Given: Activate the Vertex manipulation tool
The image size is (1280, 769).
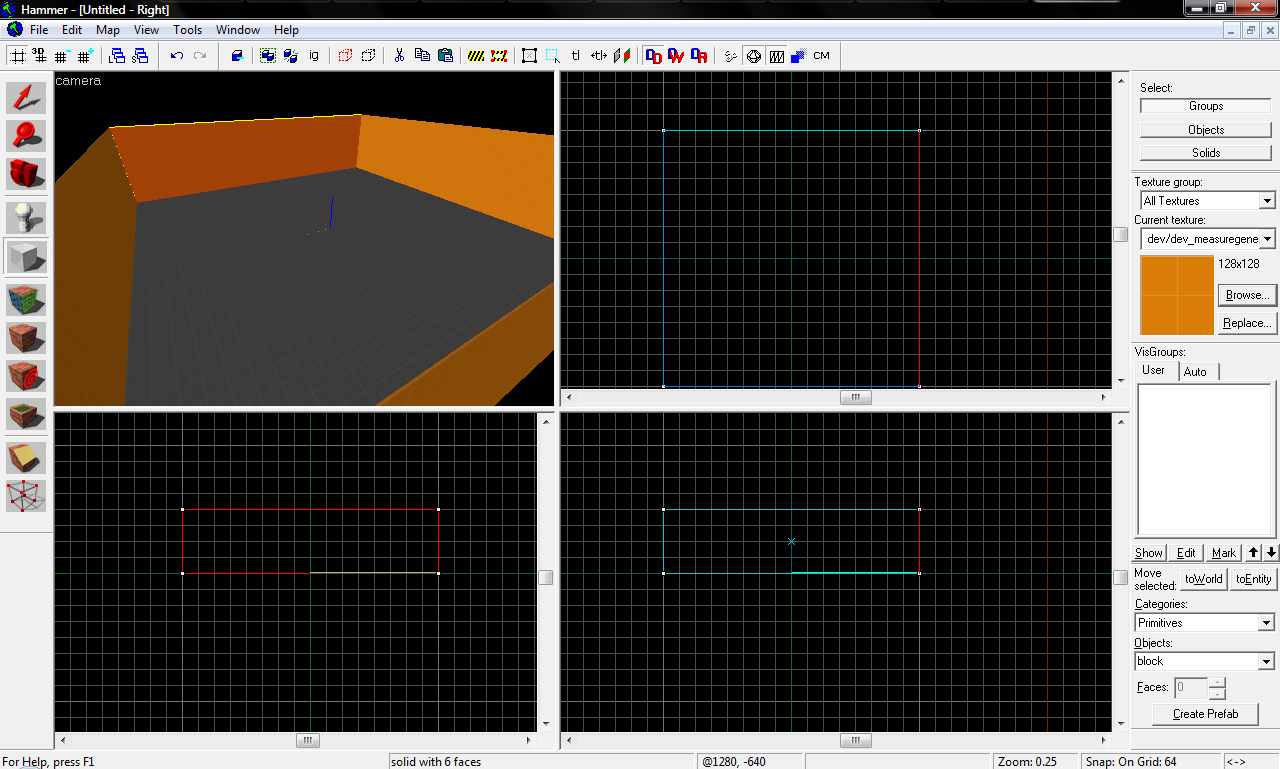Looking at the screenshot, I should tap(26, 495).
